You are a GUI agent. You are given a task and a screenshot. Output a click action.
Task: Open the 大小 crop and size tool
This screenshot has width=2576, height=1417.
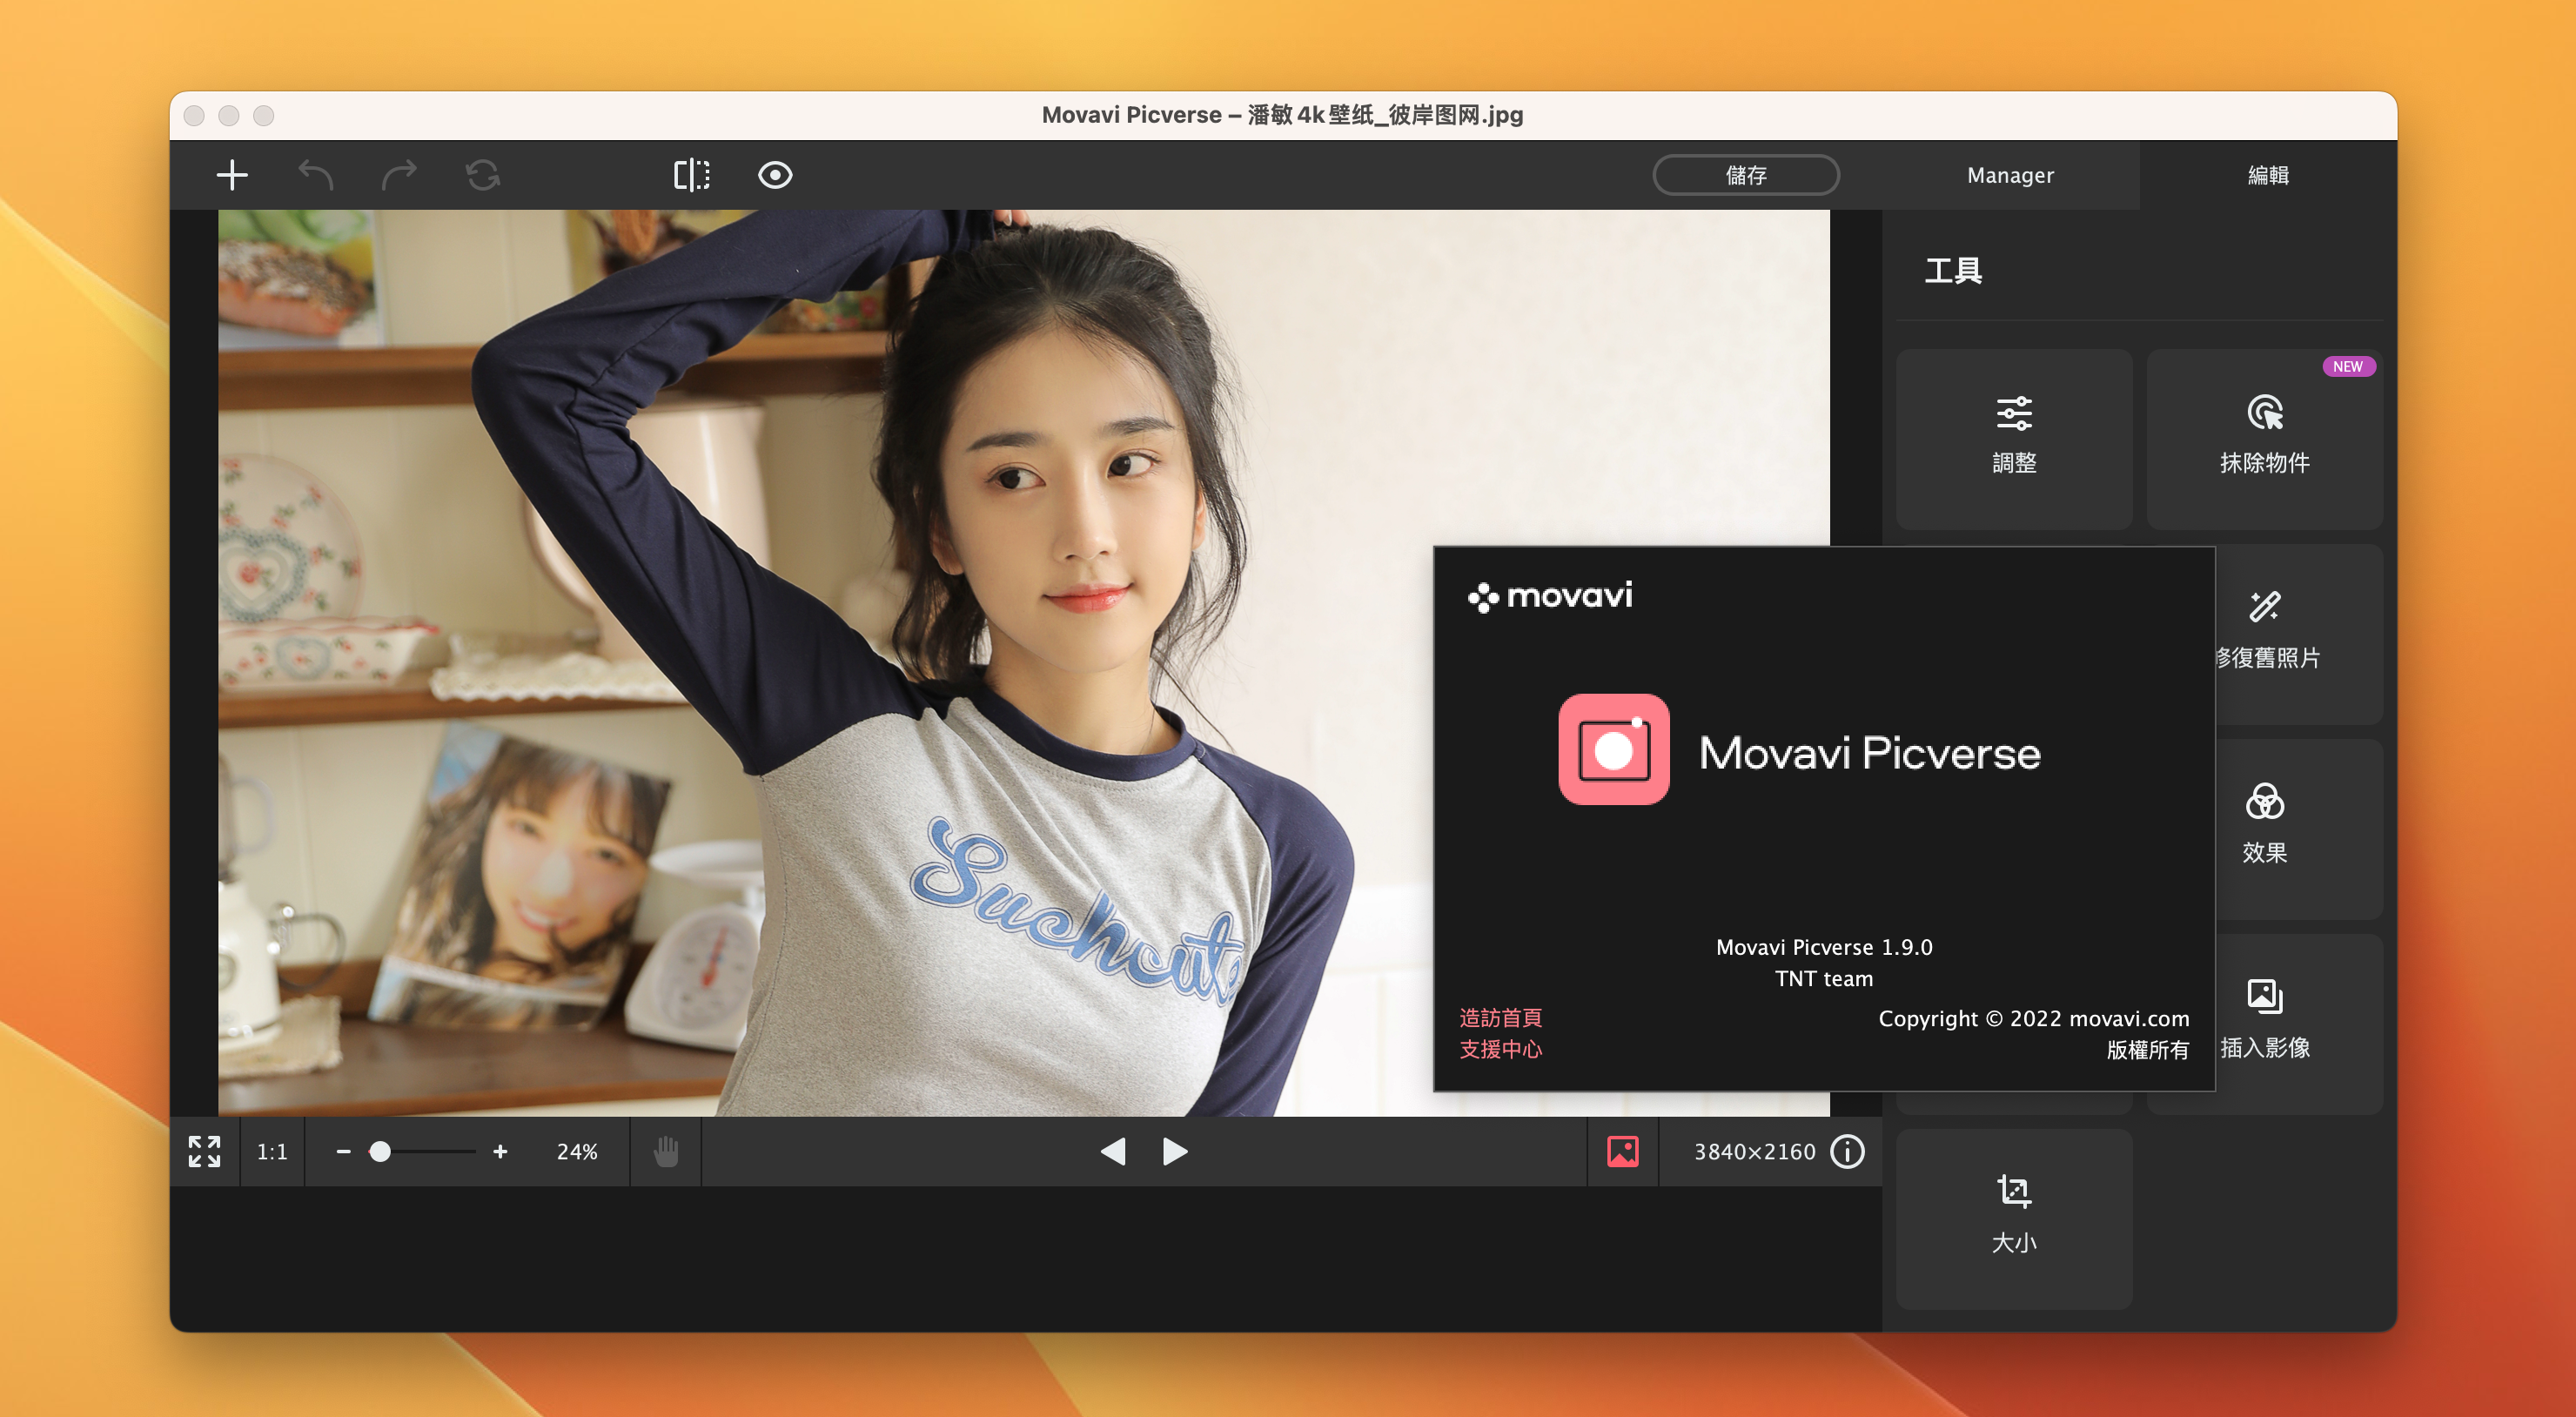pyautogui.click(x=2013, y=1216)
